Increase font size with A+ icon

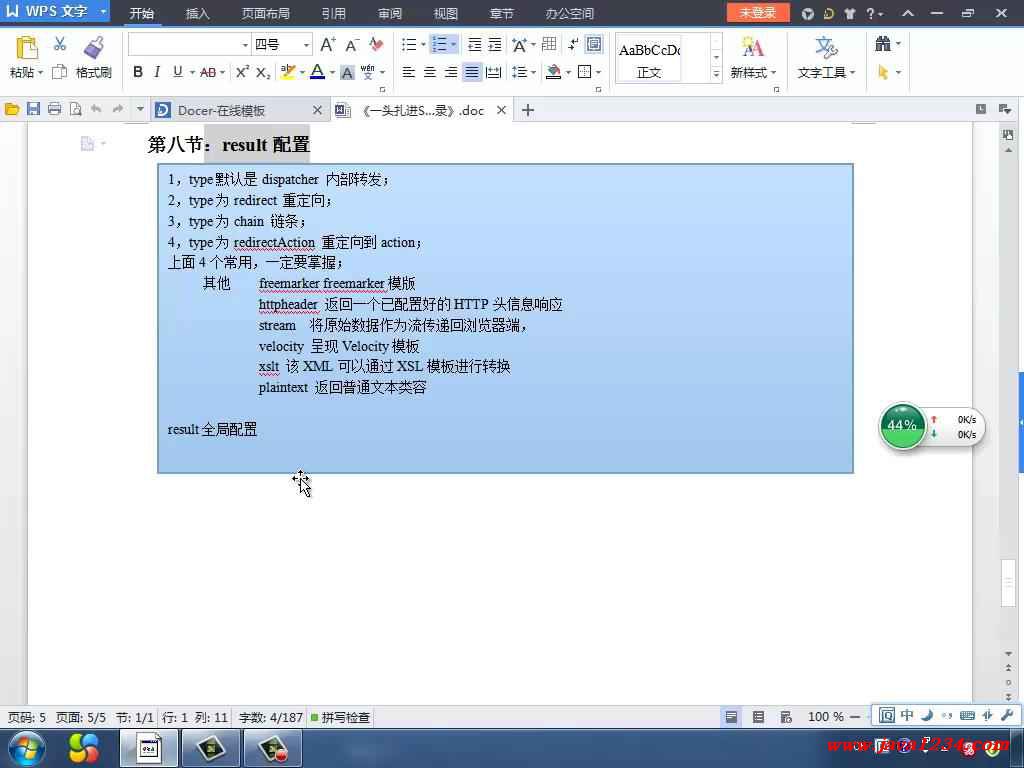tap(328, 44)
